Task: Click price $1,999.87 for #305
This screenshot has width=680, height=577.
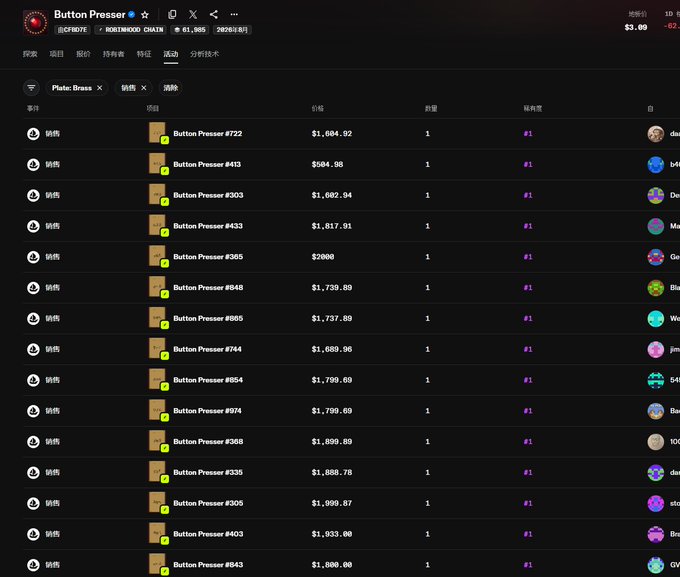Action: [332, 503]
